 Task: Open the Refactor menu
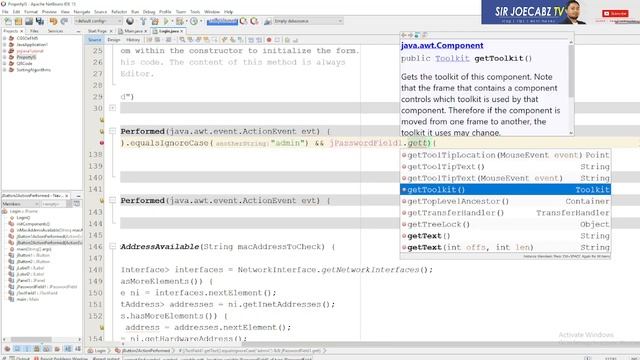[x=119, y=12]
